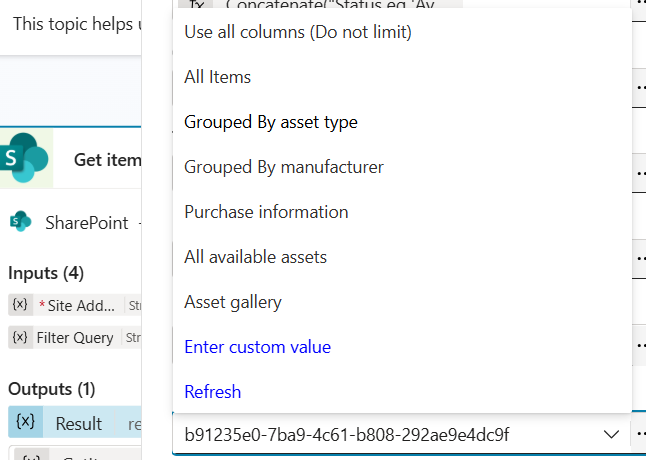
Task: Click the GUID value in the combo box
Action: point(347,435)
